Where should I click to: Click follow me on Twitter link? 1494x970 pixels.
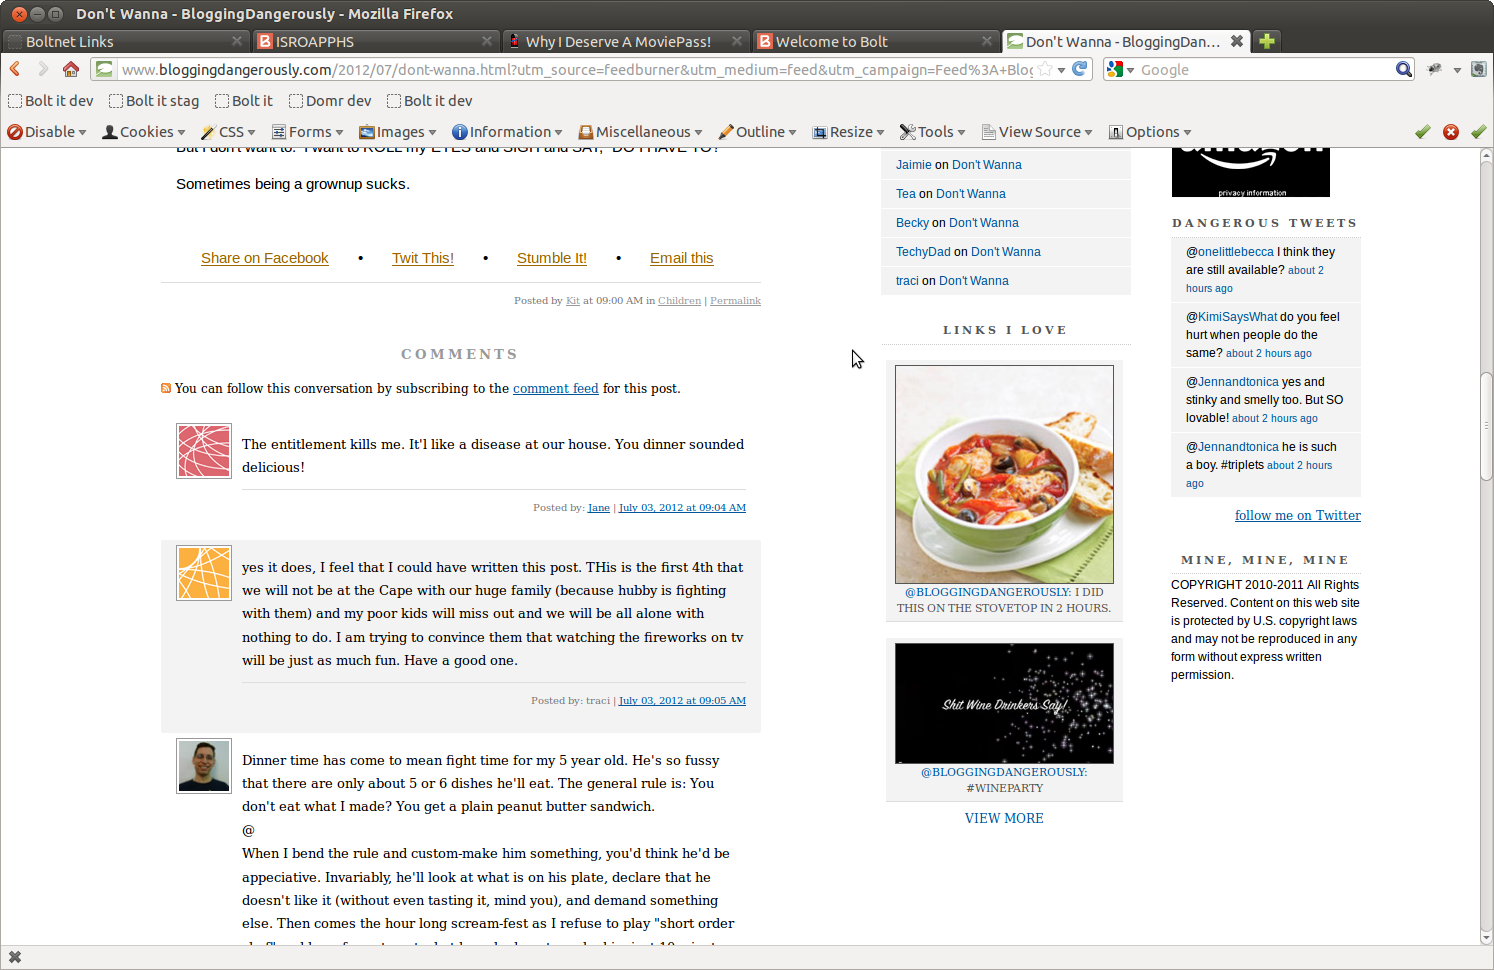click(x=1297, y=515)
